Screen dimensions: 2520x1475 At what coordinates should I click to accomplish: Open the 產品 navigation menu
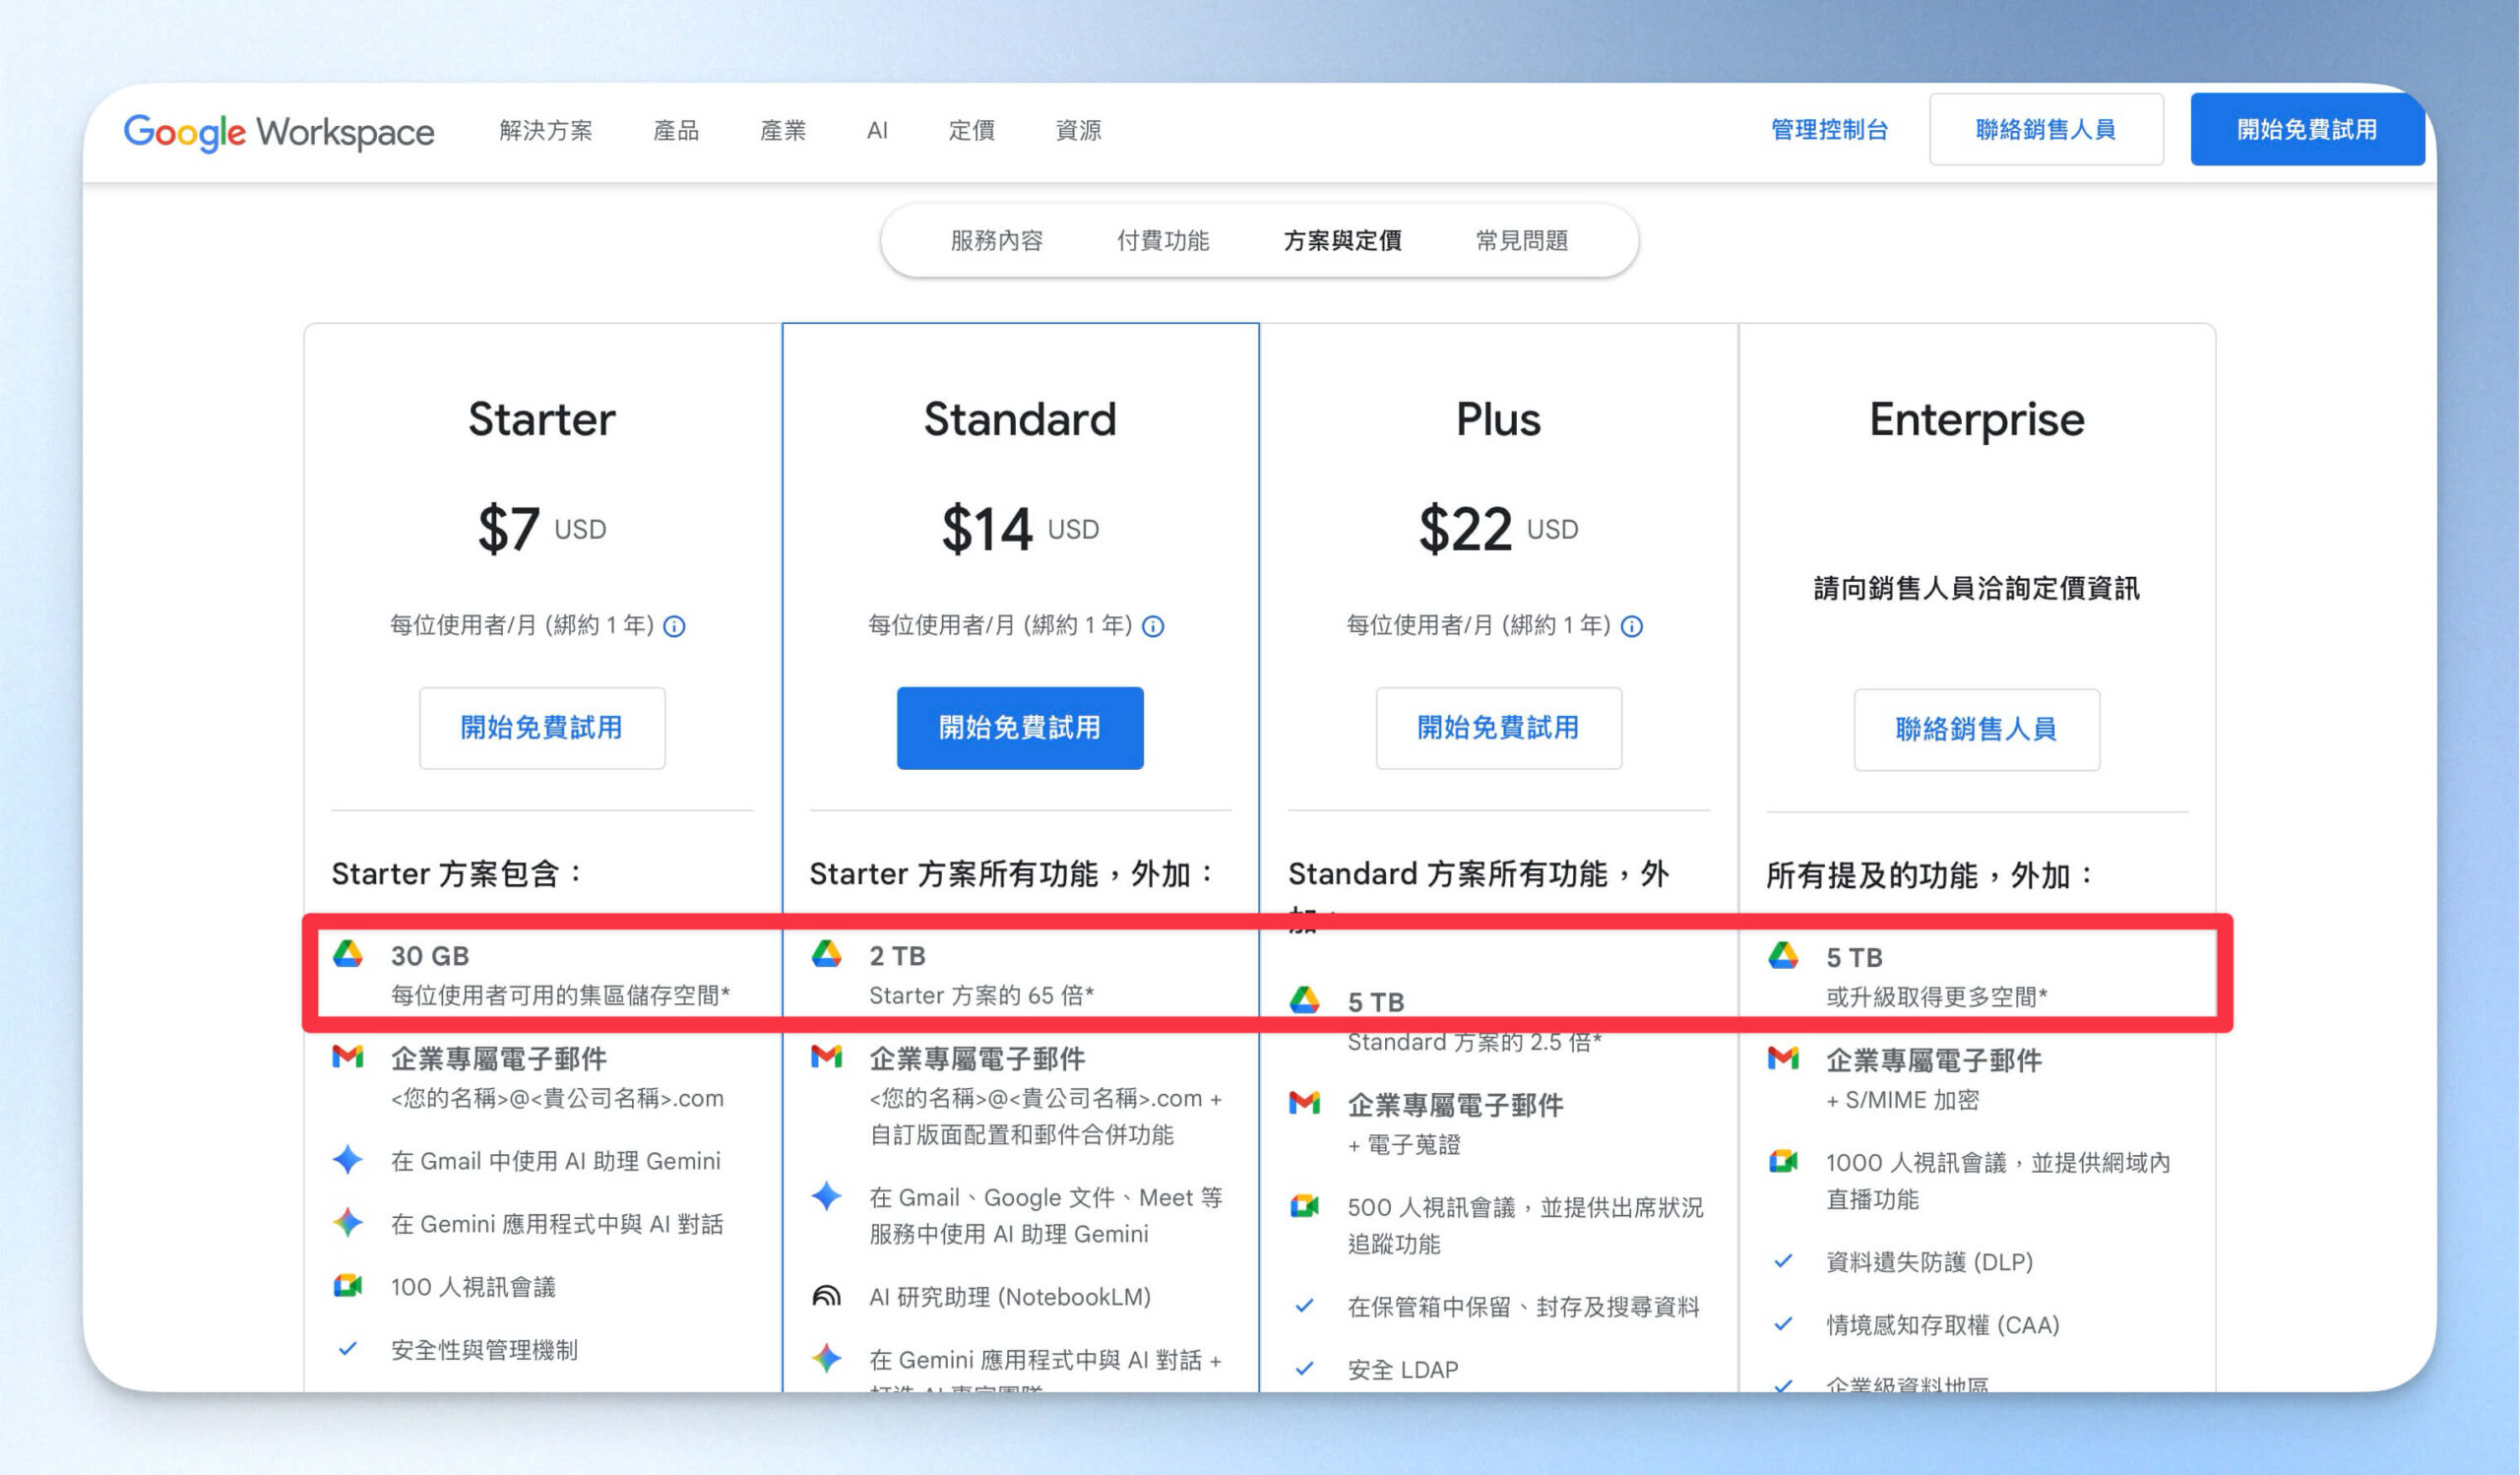[x=676, y=131]
